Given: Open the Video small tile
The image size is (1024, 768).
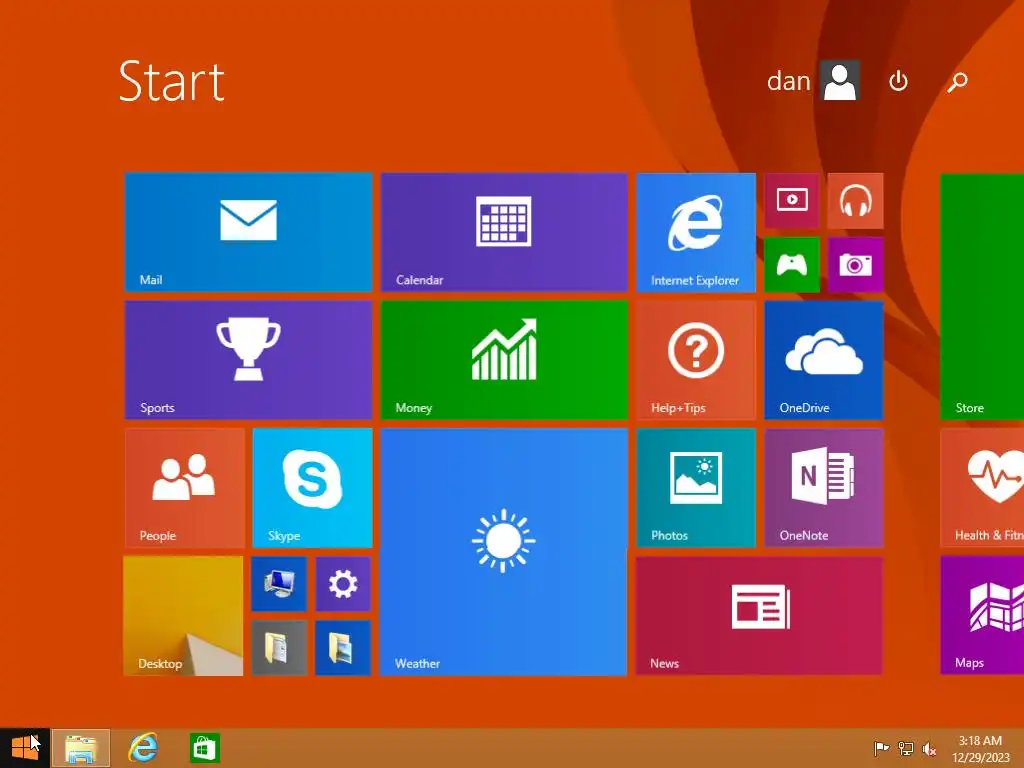Looking at the screenshot, I should click(x=792, y=200).
